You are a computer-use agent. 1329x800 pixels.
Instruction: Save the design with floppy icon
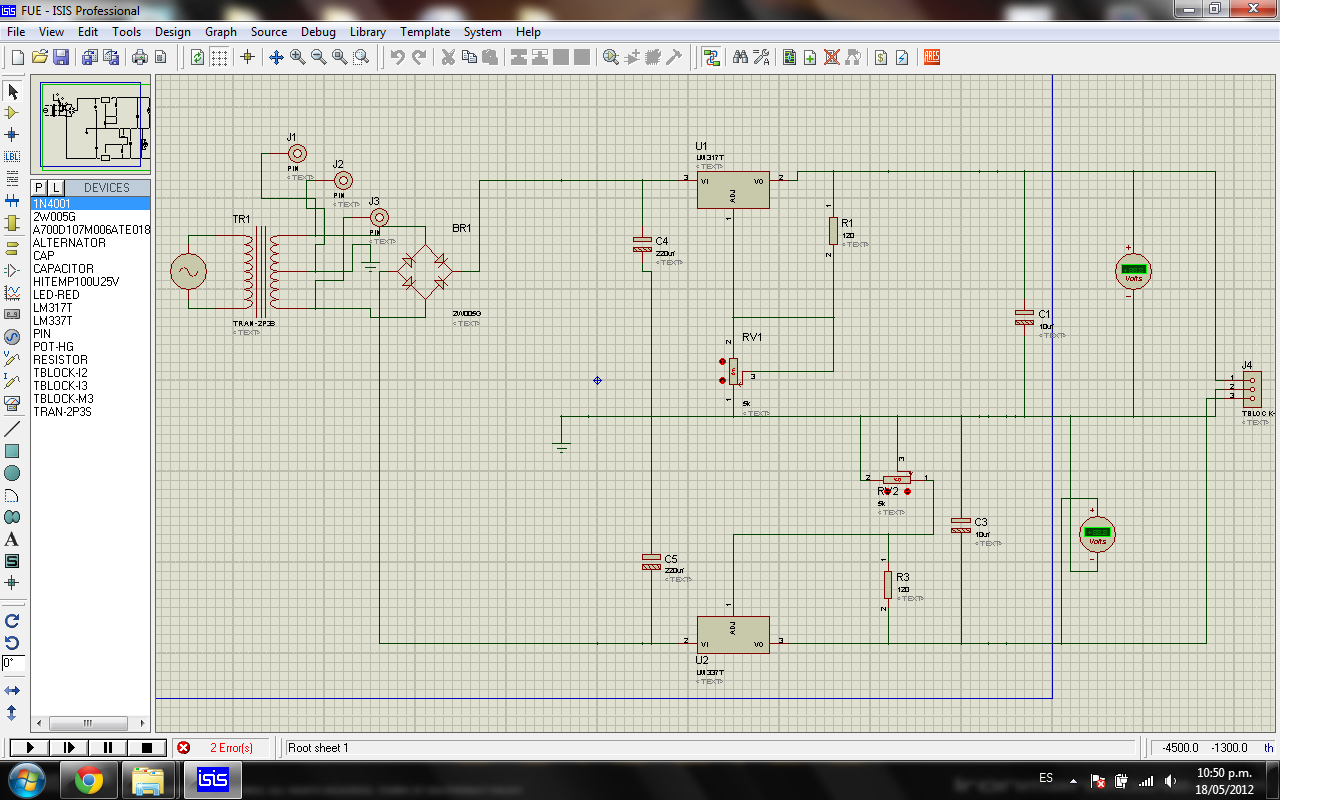[61, 57]
